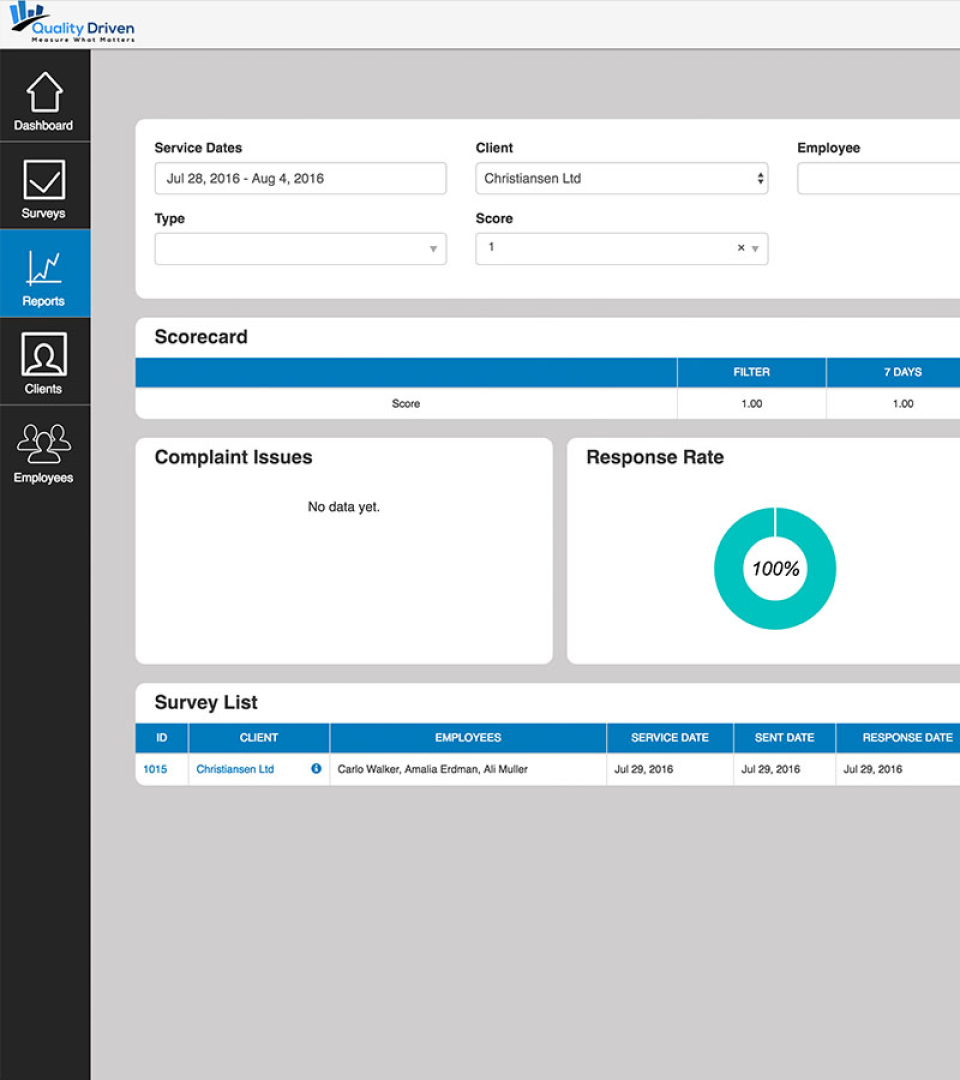Click the info icon beside Christiansen Ltd
This screenshot has width=960, height=1080.
point(316,769)
